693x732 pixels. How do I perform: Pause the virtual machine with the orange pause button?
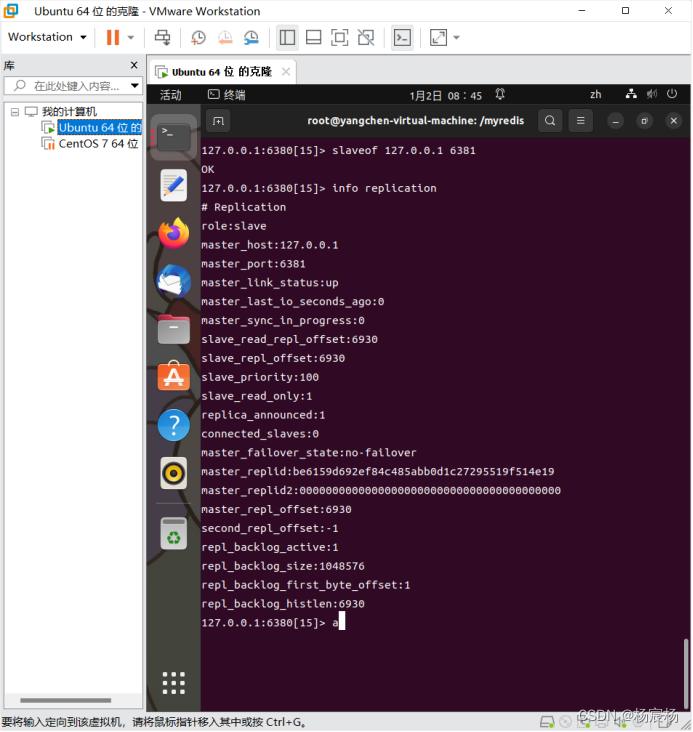(x=113, y=37)
